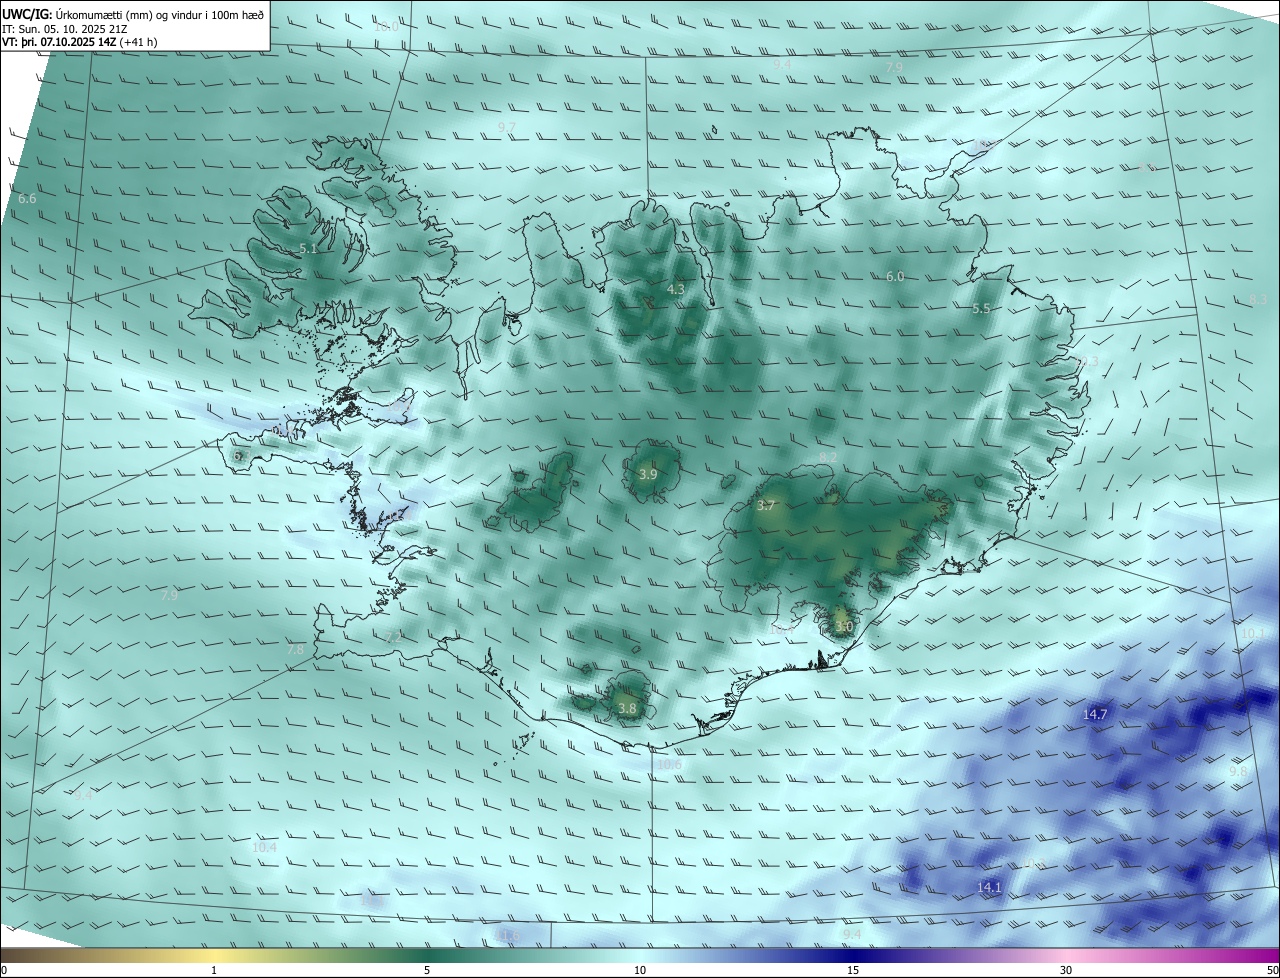Click the 3.9 value on Hofsjökull glacier
The height and width of the screenshot is (978, 1280).
click(648, 474)
